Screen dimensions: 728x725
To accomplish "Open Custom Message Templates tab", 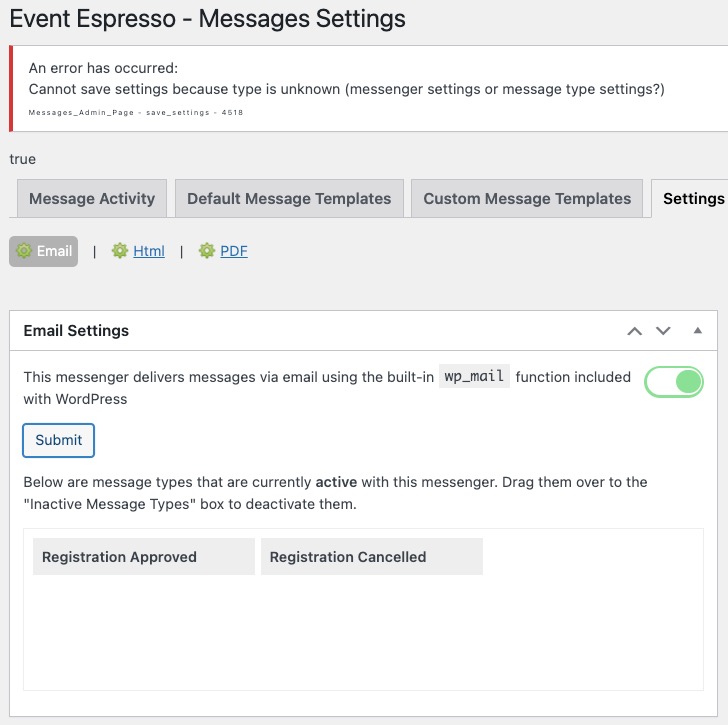I will (x=527, y=198).
